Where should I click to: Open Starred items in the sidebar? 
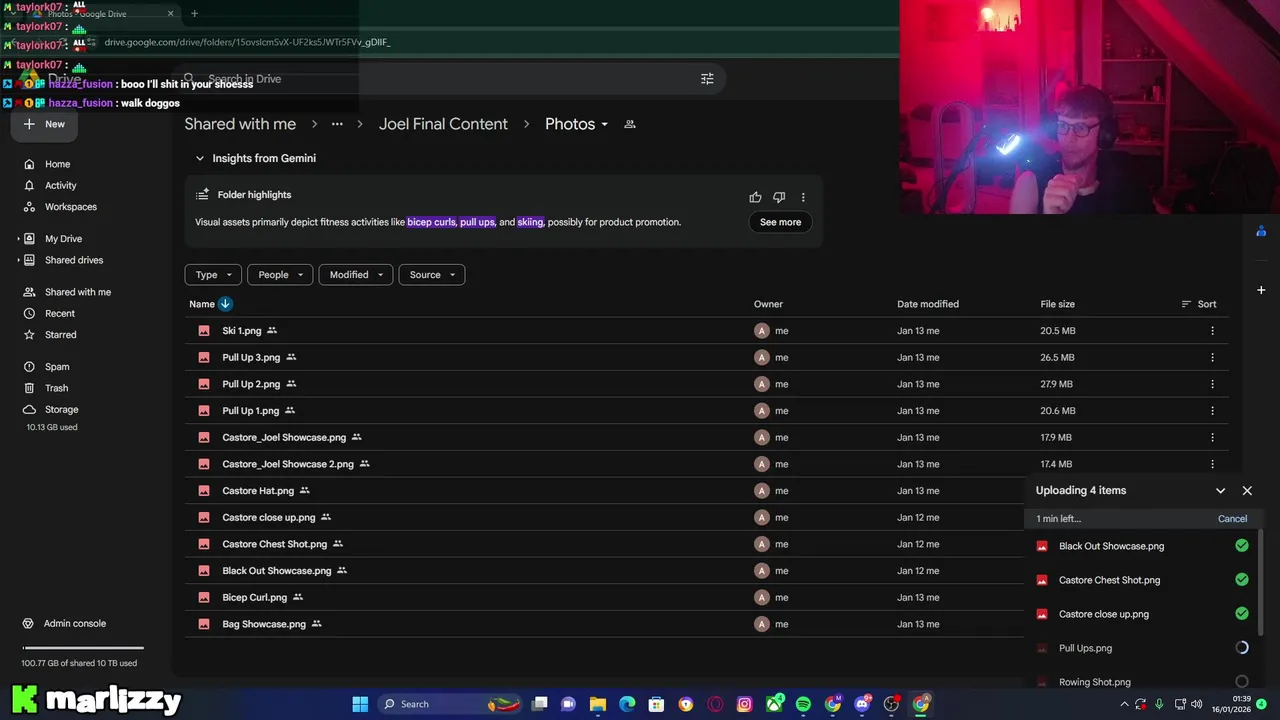click(x=60, y=335)
